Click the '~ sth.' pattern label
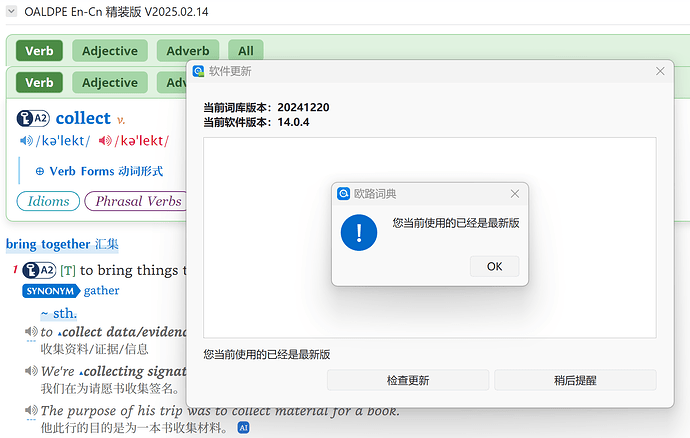The image size is (690, 438). (x=59, y=313)
